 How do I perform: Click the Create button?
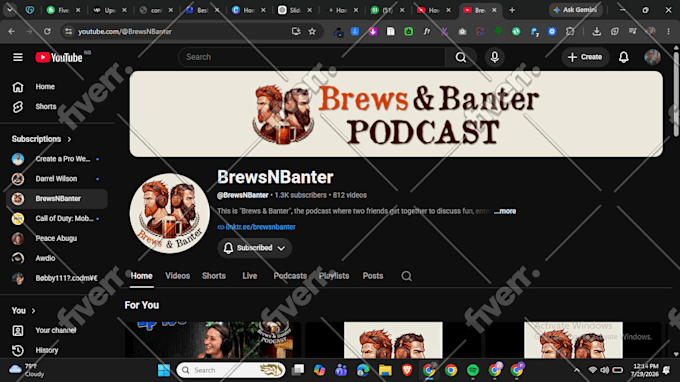(585, 57)
